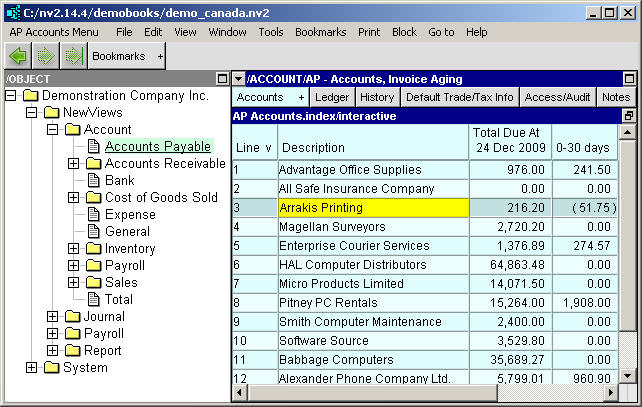Maximize the /ACCOUNT/AP pane with its square icon
Image resolution: width=642 pixels, height=407 pixels.
(x=629, y=78)
